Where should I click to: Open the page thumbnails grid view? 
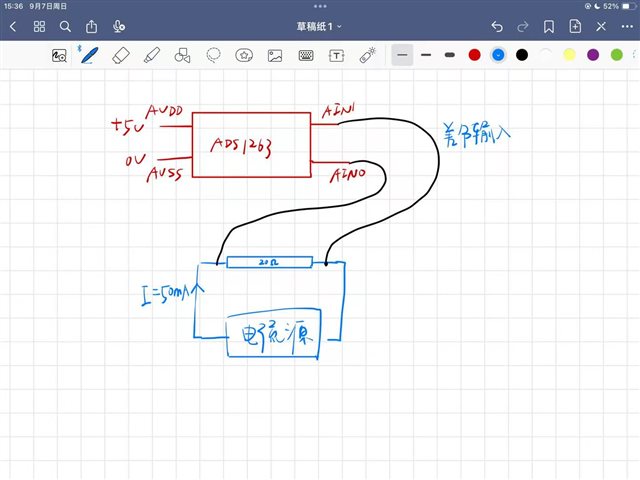click(39, 27)
